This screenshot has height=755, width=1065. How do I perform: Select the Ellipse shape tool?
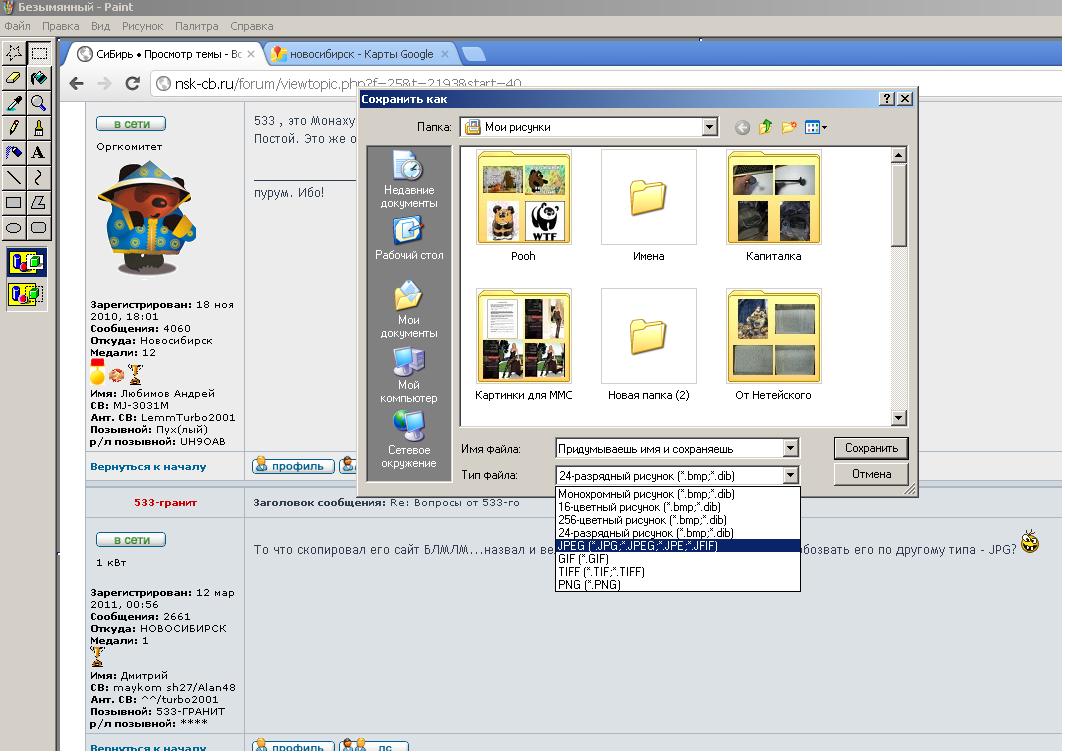(14, 228)
